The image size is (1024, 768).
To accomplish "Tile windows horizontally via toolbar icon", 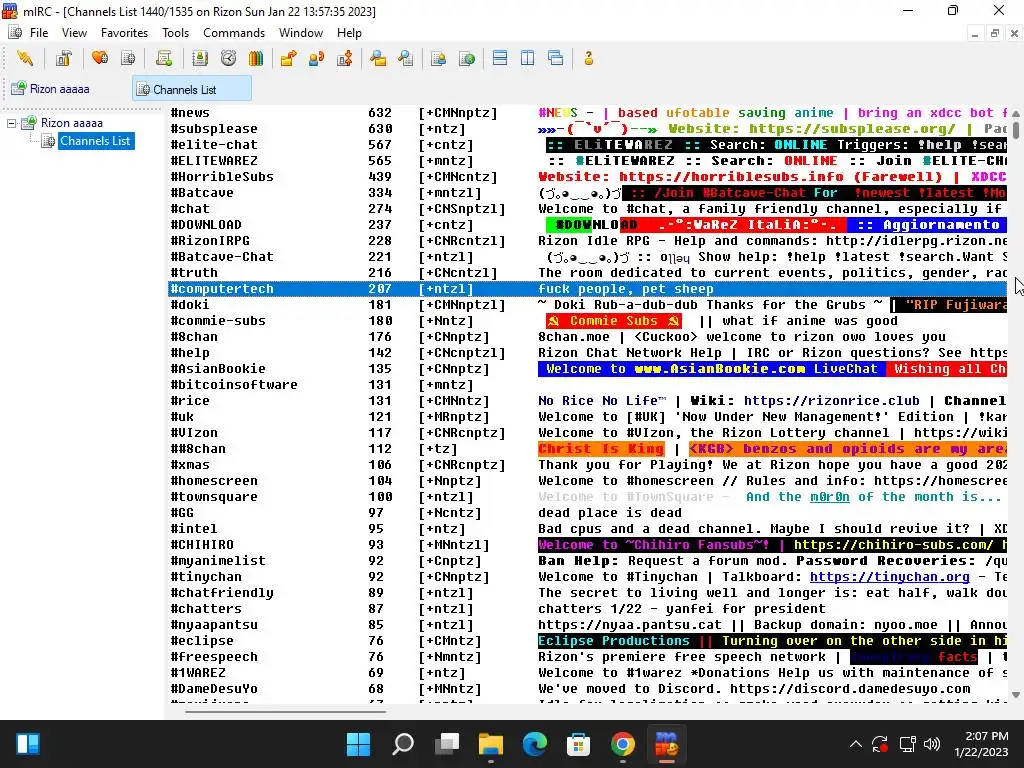I will [x=500, y=59].
